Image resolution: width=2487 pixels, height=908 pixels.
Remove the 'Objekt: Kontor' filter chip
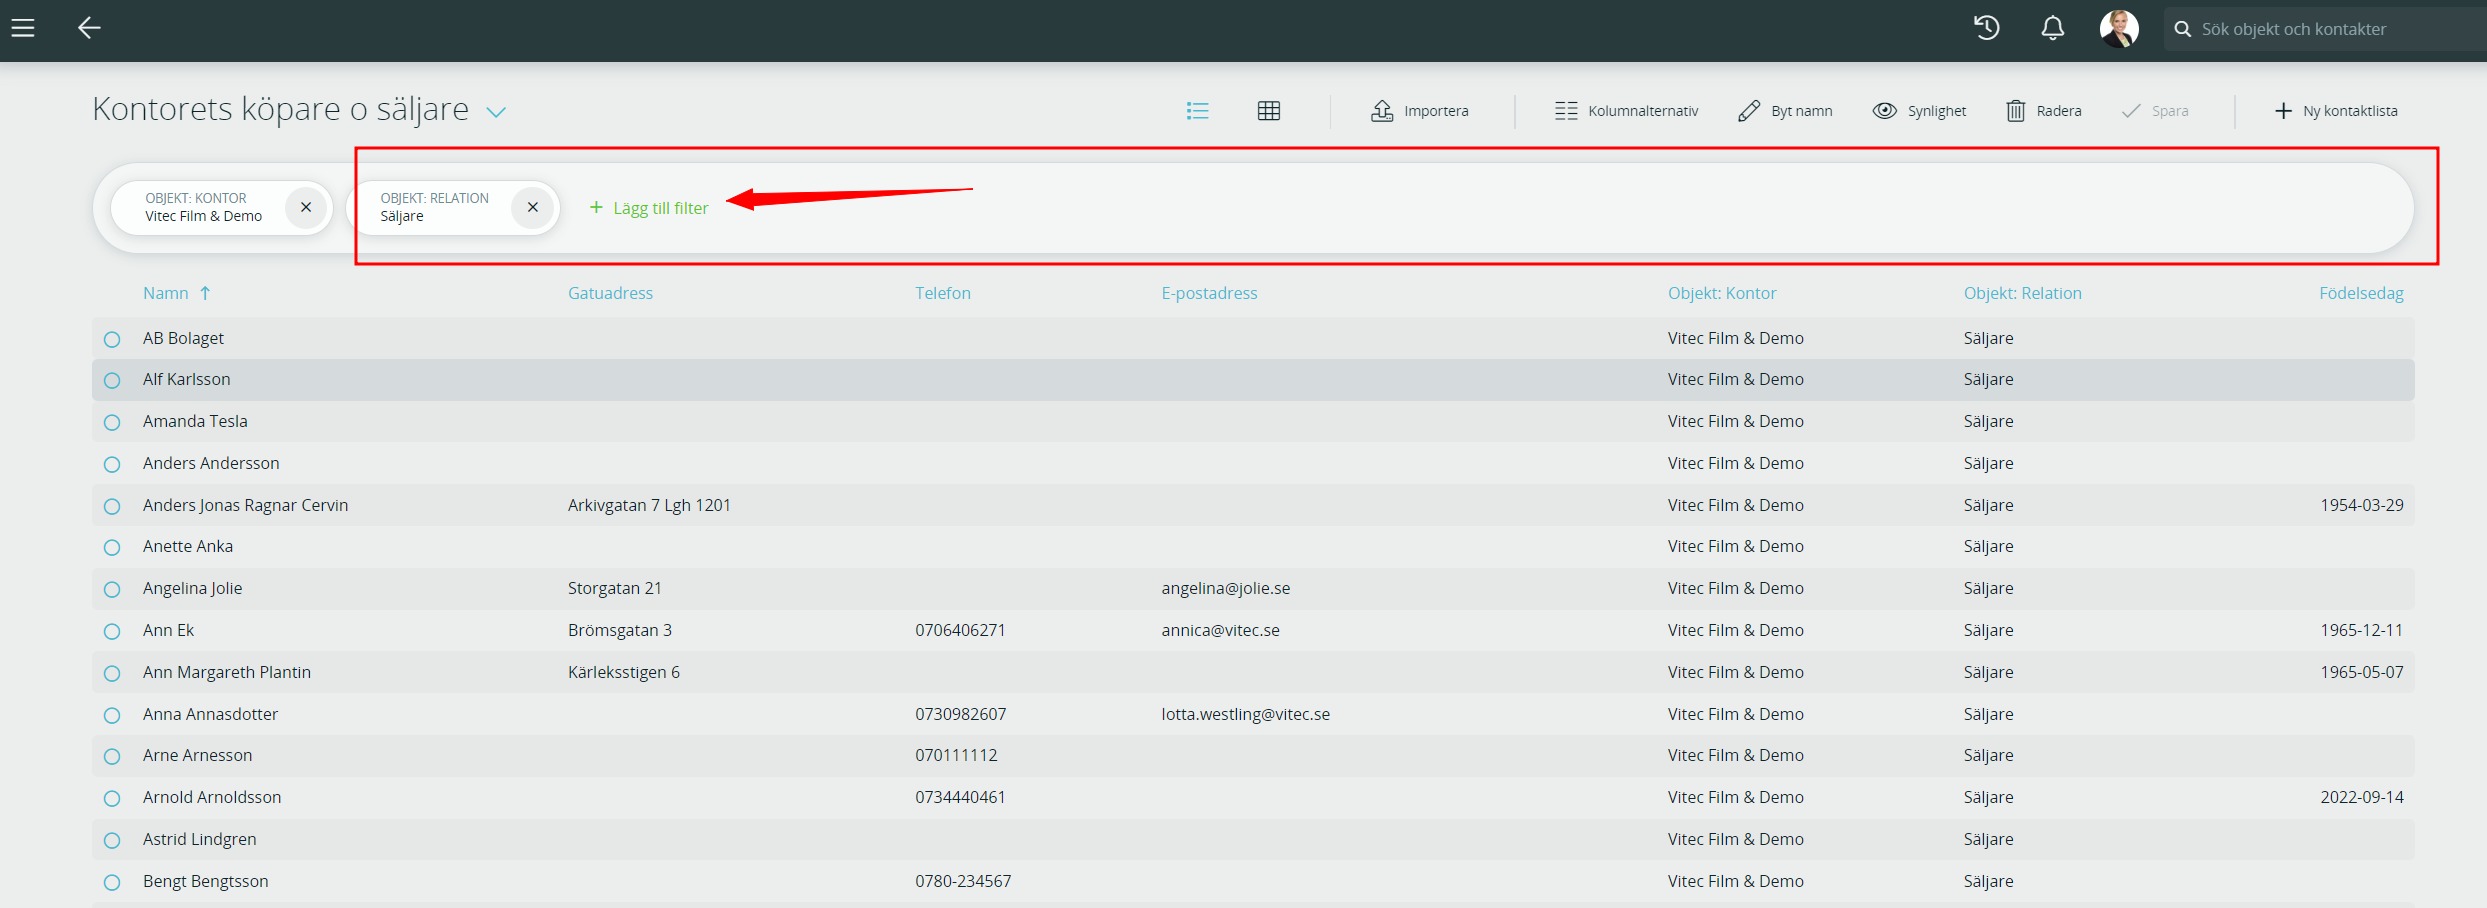point(306,207)
